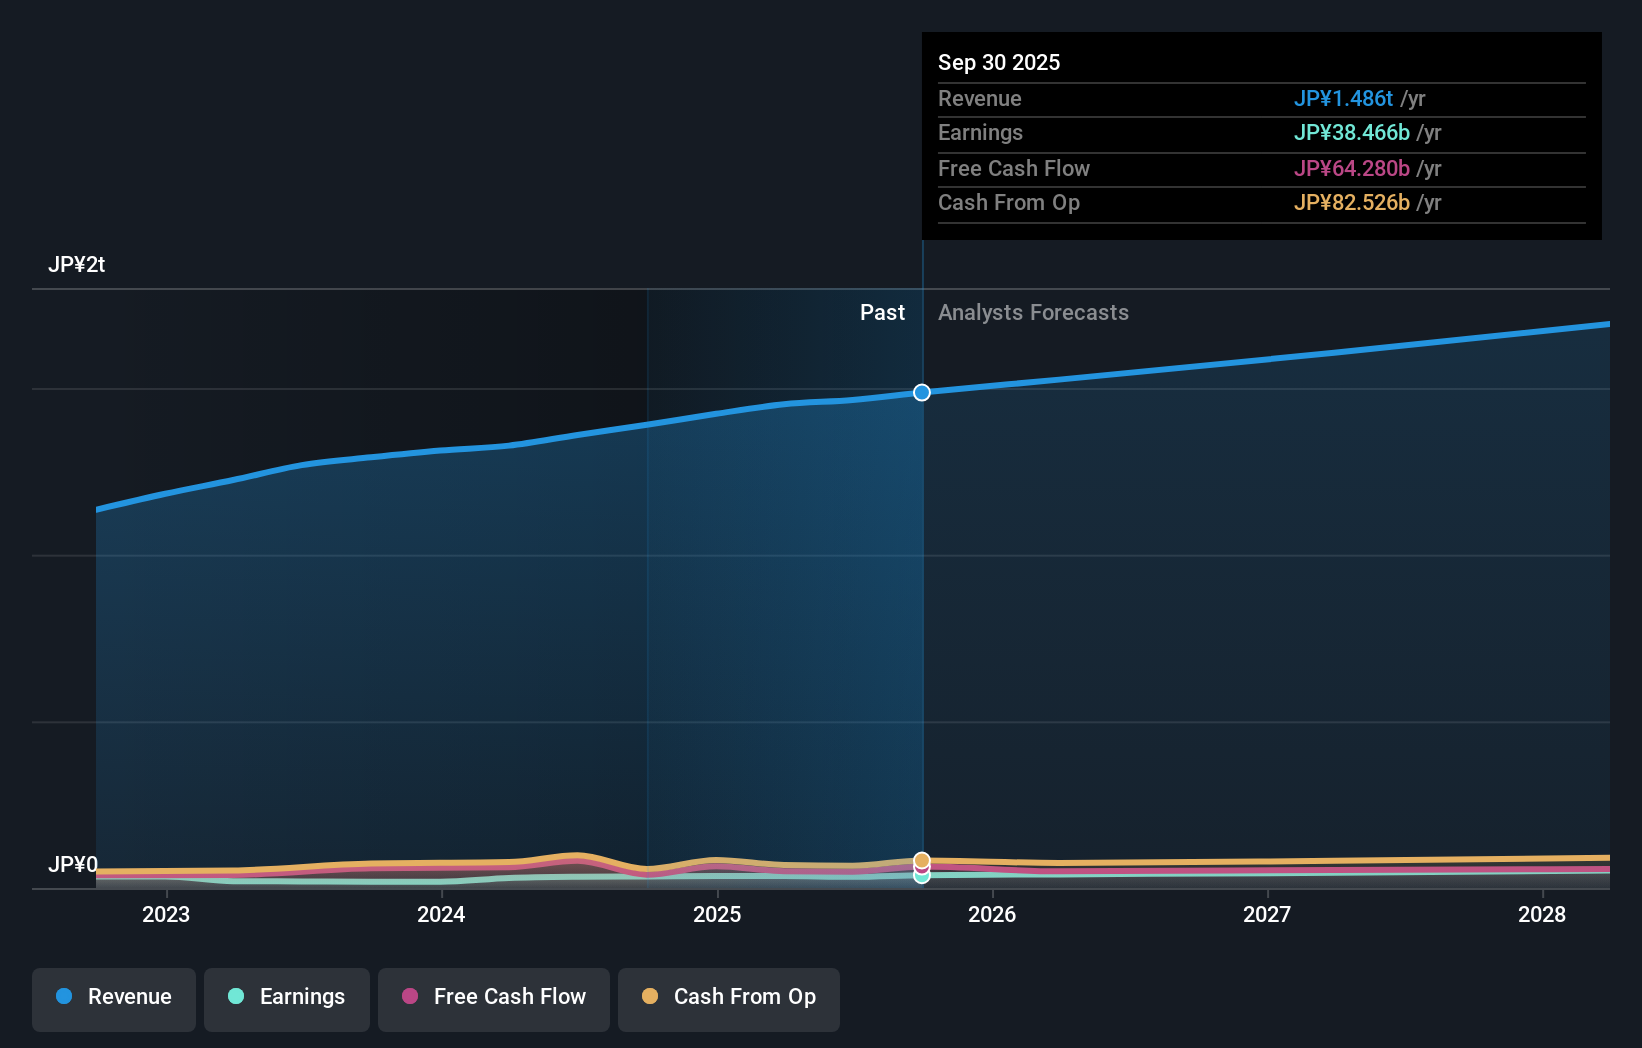Collapse the Analysts Forecasts section

pyautogui.click(x=1033, y=312)
